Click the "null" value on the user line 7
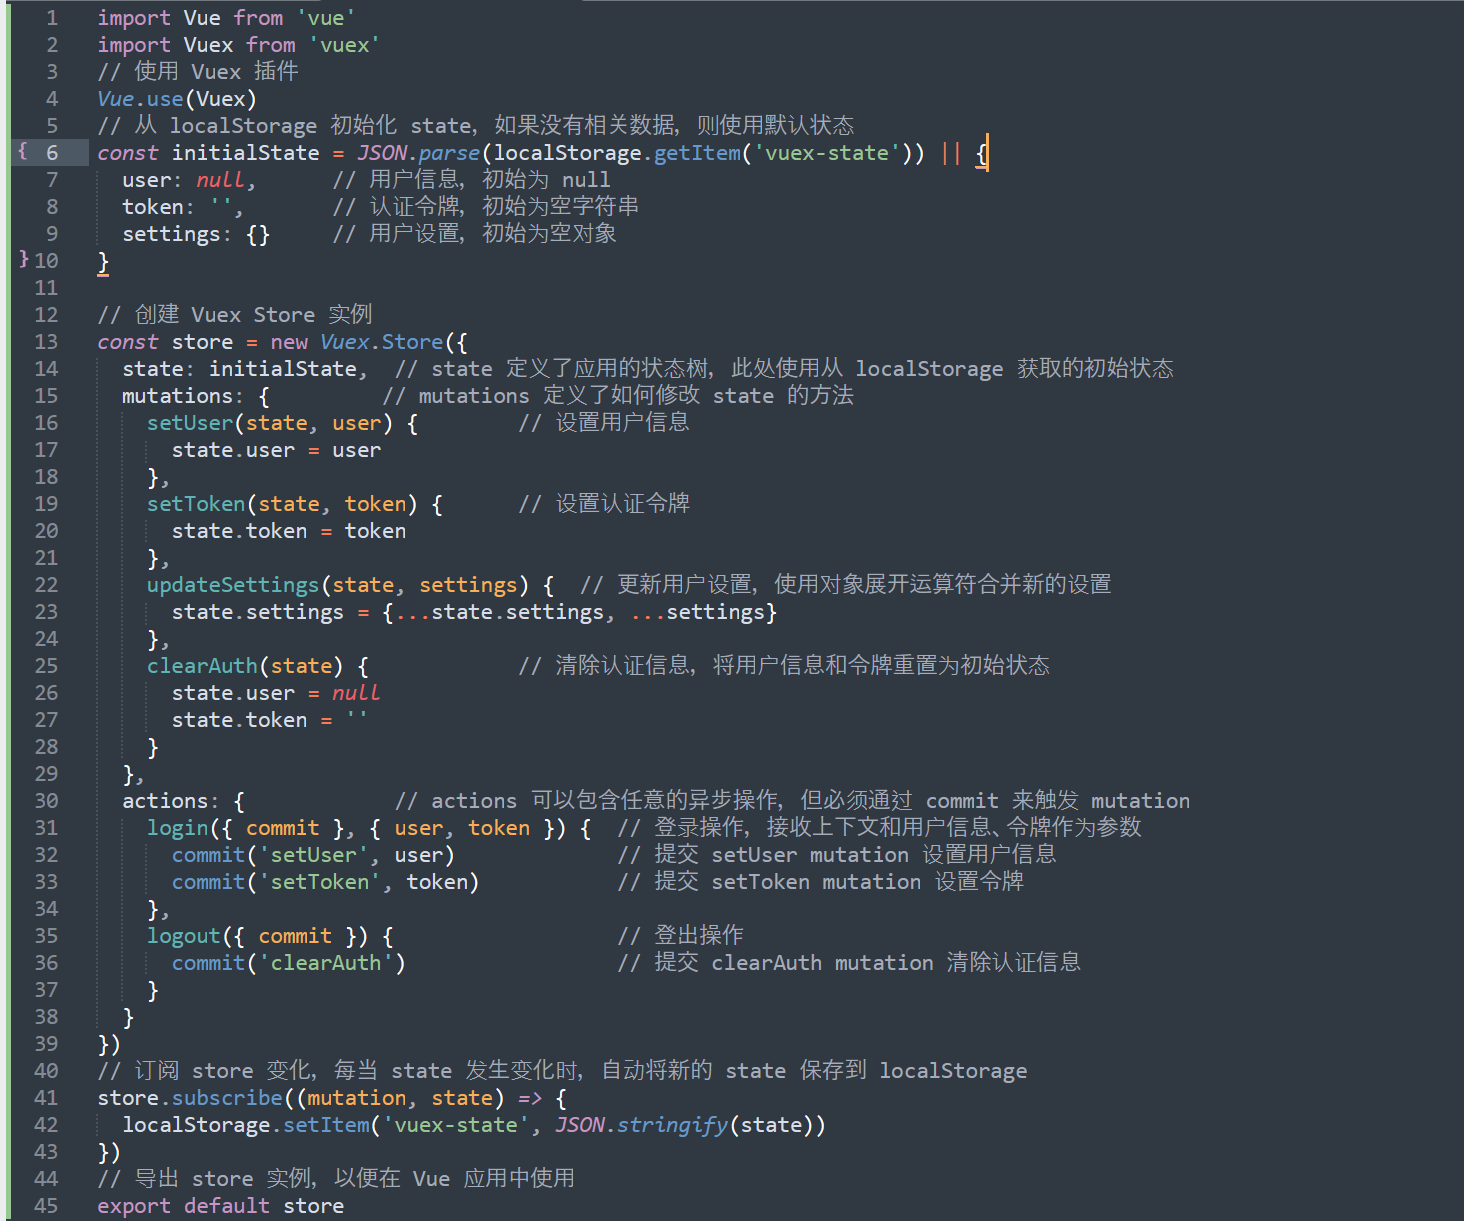The height and width of the screenshot is (1221, 1464). pyautogui.click(x=221, y=180)
